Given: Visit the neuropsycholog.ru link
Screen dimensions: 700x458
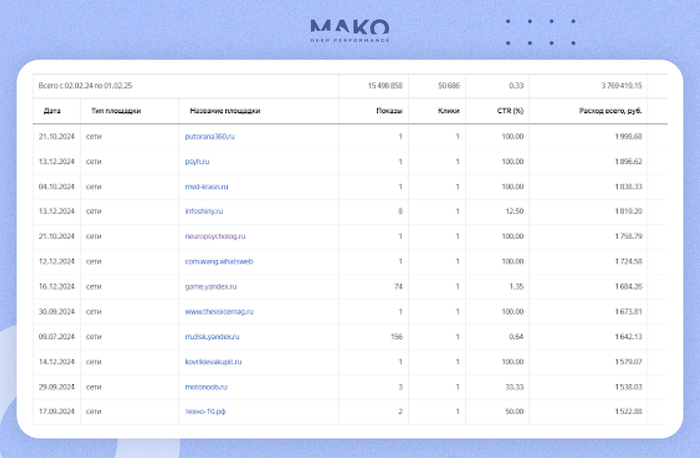Looking at the screenshot, I should coord(216,236).
